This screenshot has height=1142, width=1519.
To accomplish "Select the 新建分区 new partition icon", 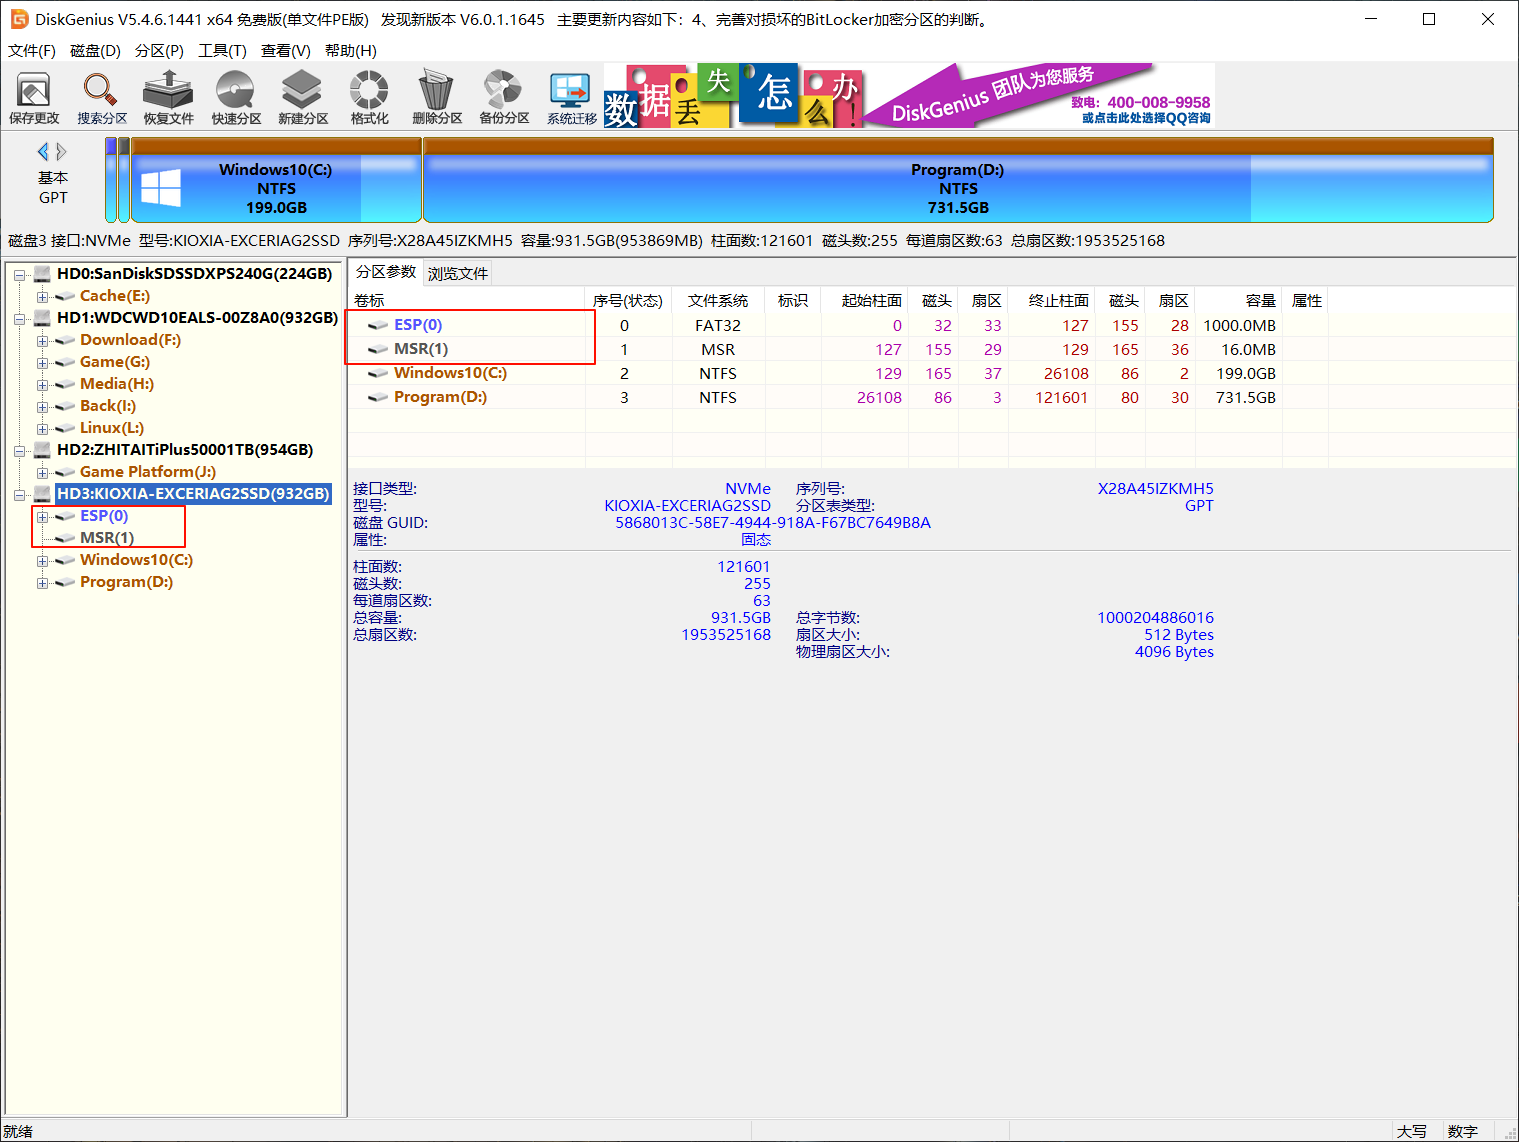I will (303, 98).
